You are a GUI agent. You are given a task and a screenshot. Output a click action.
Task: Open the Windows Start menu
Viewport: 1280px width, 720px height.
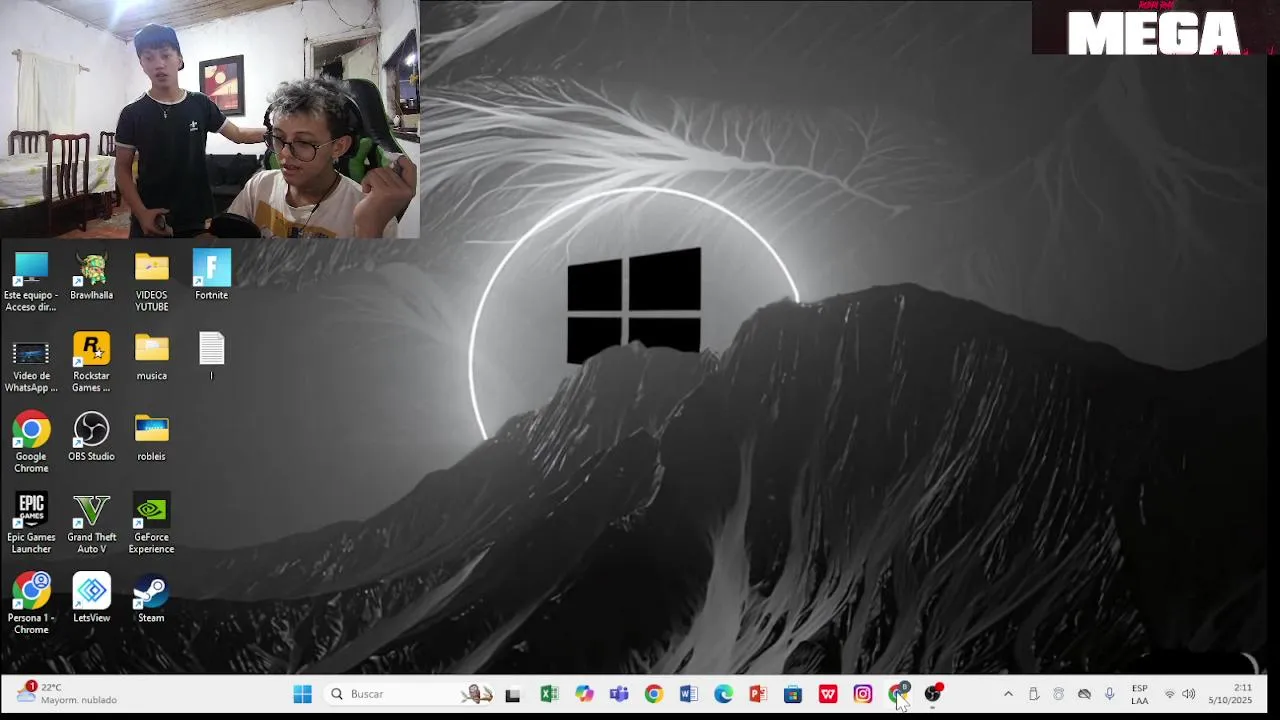coord(302,694)
